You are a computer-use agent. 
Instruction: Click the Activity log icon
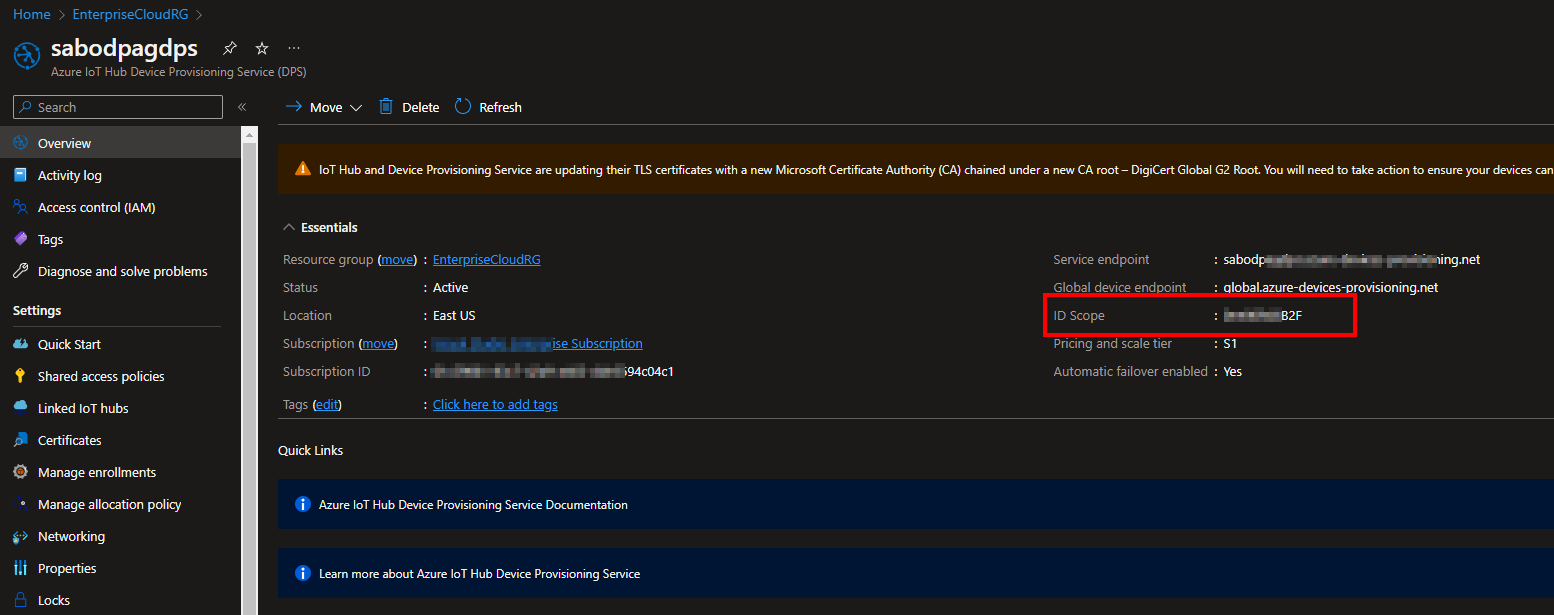pyautogui.click(x=20, y=175)
